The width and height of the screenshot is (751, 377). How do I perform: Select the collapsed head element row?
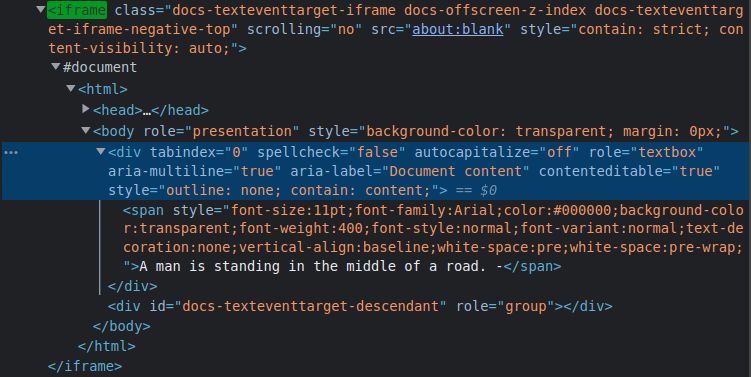[150, 110]
